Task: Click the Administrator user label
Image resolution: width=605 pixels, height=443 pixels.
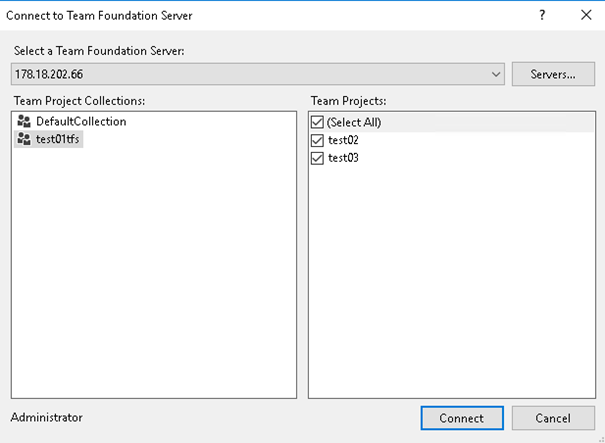Action: [x=46, y=417]
